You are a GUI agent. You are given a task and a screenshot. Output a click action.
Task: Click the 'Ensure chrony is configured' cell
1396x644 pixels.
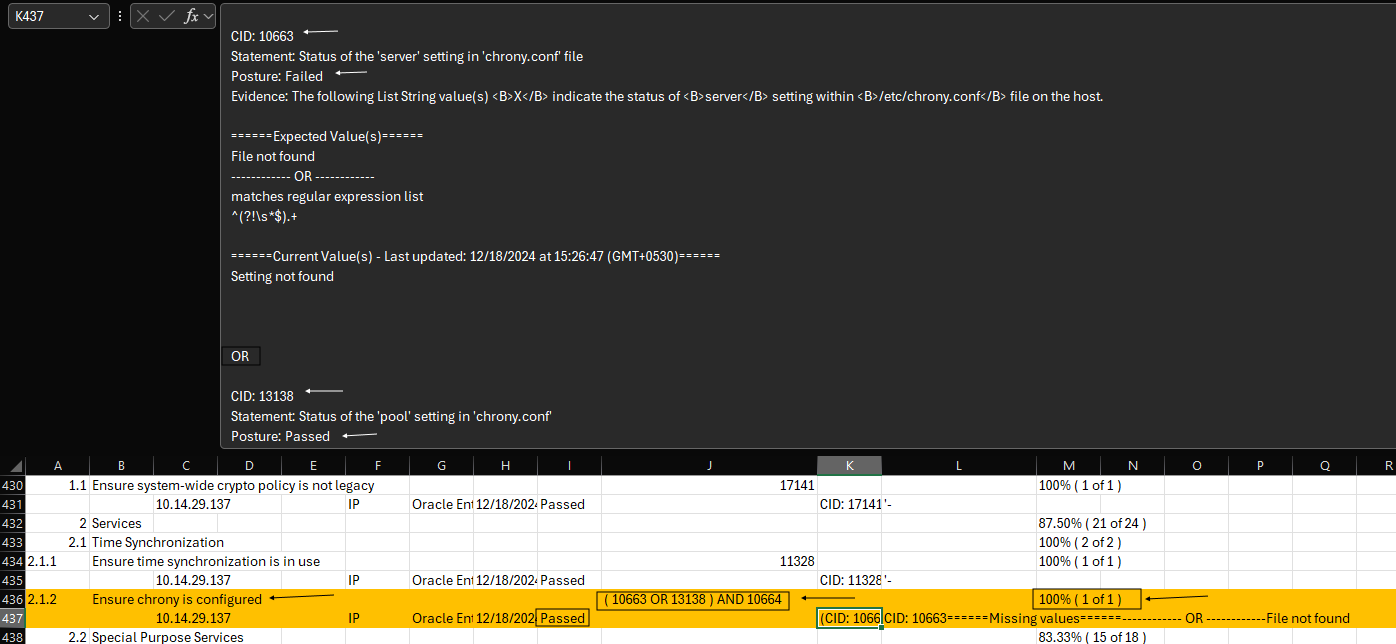(x=177, y=600)
